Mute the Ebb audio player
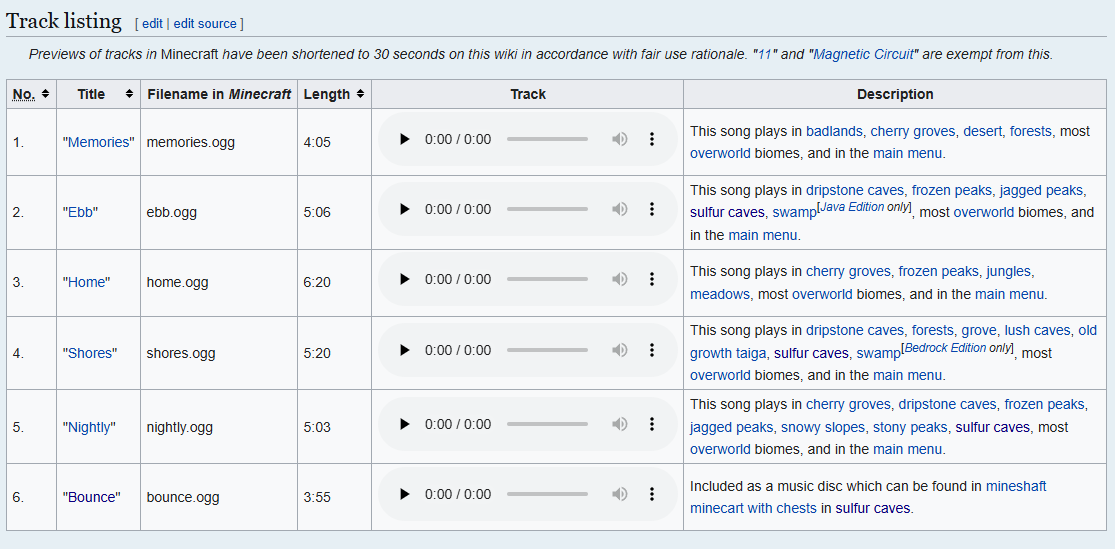 pyautogui.click(x=620, y=209)
